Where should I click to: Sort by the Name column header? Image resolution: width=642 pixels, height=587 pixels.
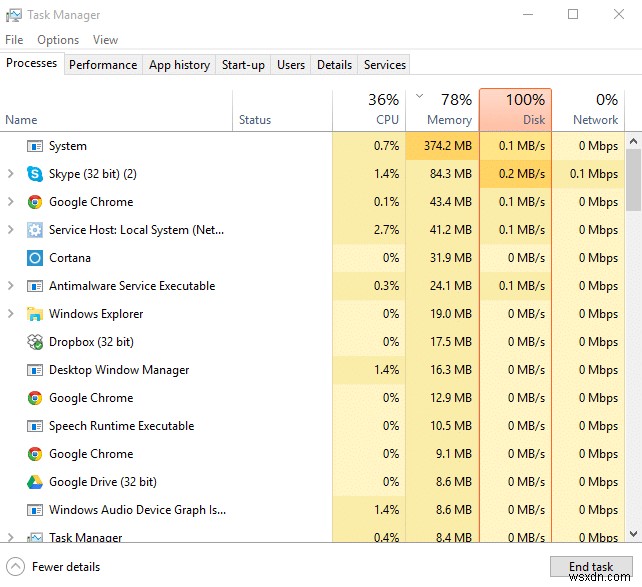116,110
